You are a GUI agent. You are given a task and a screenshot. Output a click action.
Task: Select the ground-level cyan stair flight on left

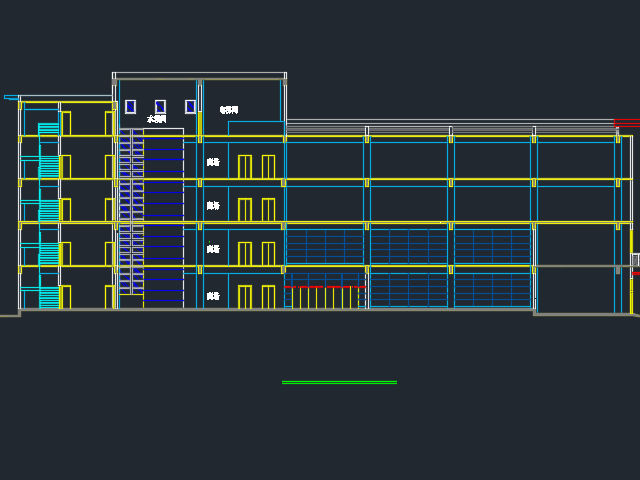coord(48,297)
